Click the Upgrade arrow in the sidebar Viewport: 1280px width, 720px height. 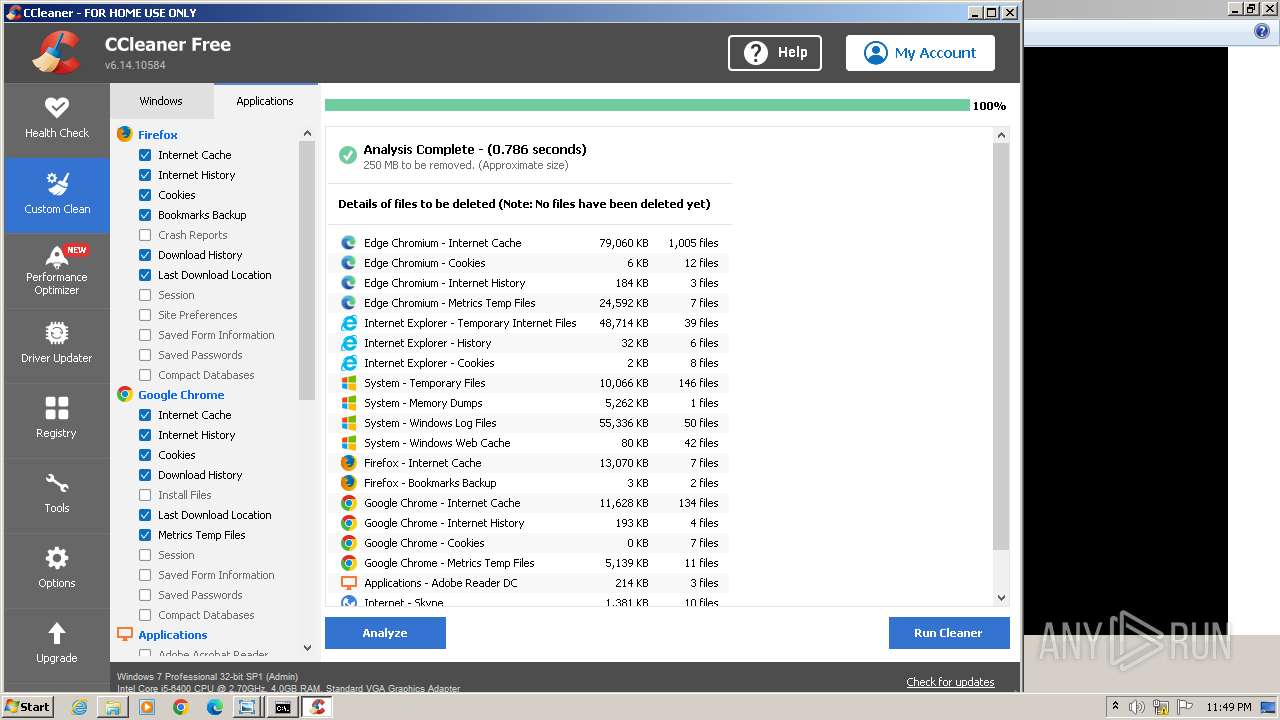click(x=57, y=643)
